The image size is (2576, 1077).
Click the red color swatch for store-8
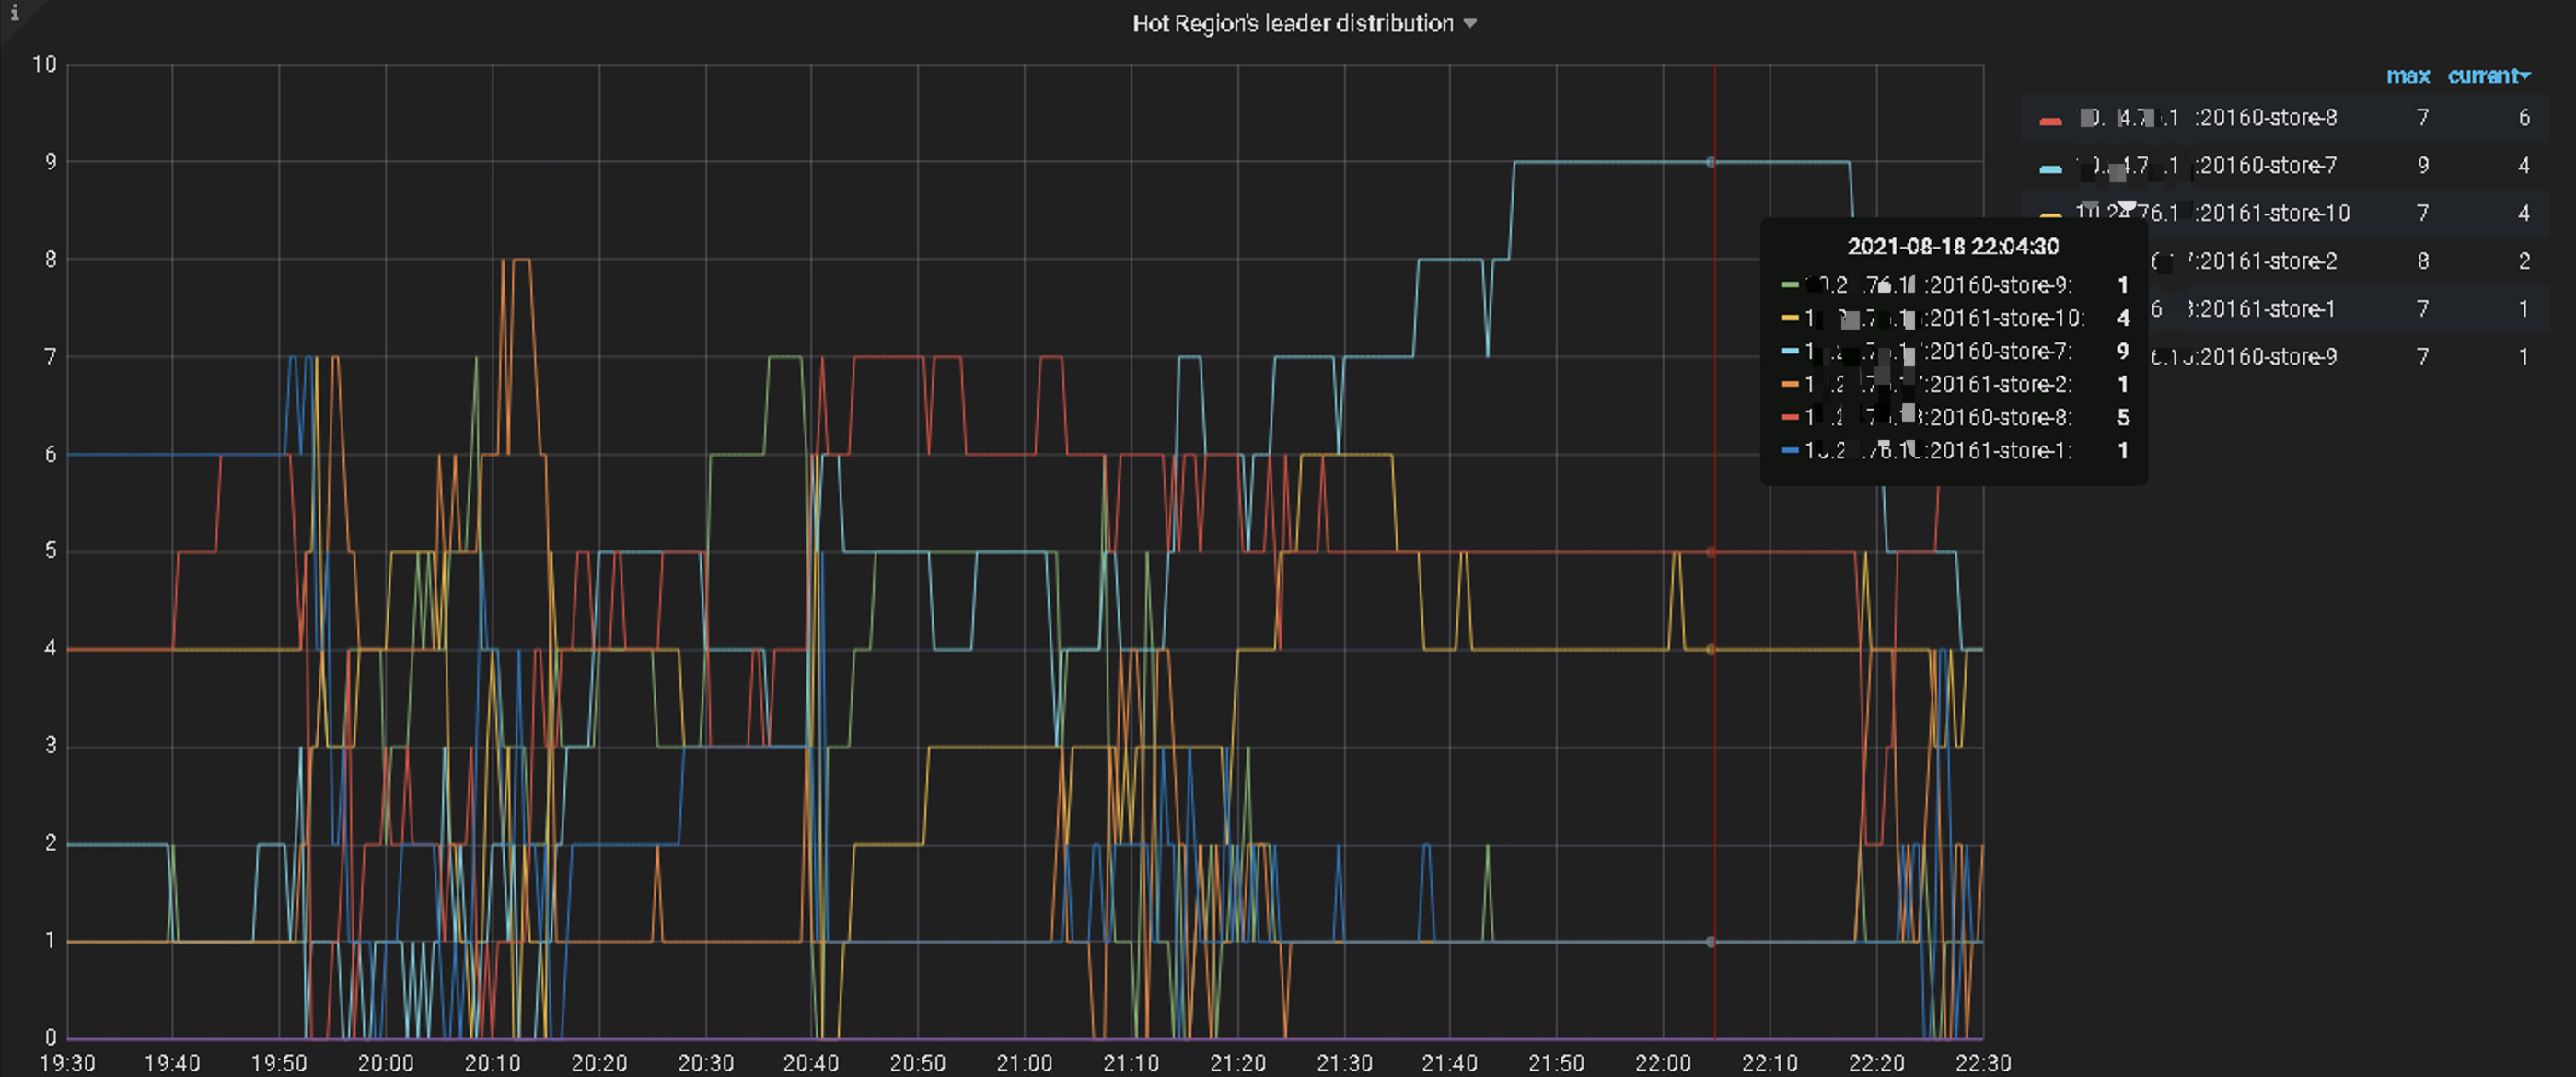(x=2050, y=121)
